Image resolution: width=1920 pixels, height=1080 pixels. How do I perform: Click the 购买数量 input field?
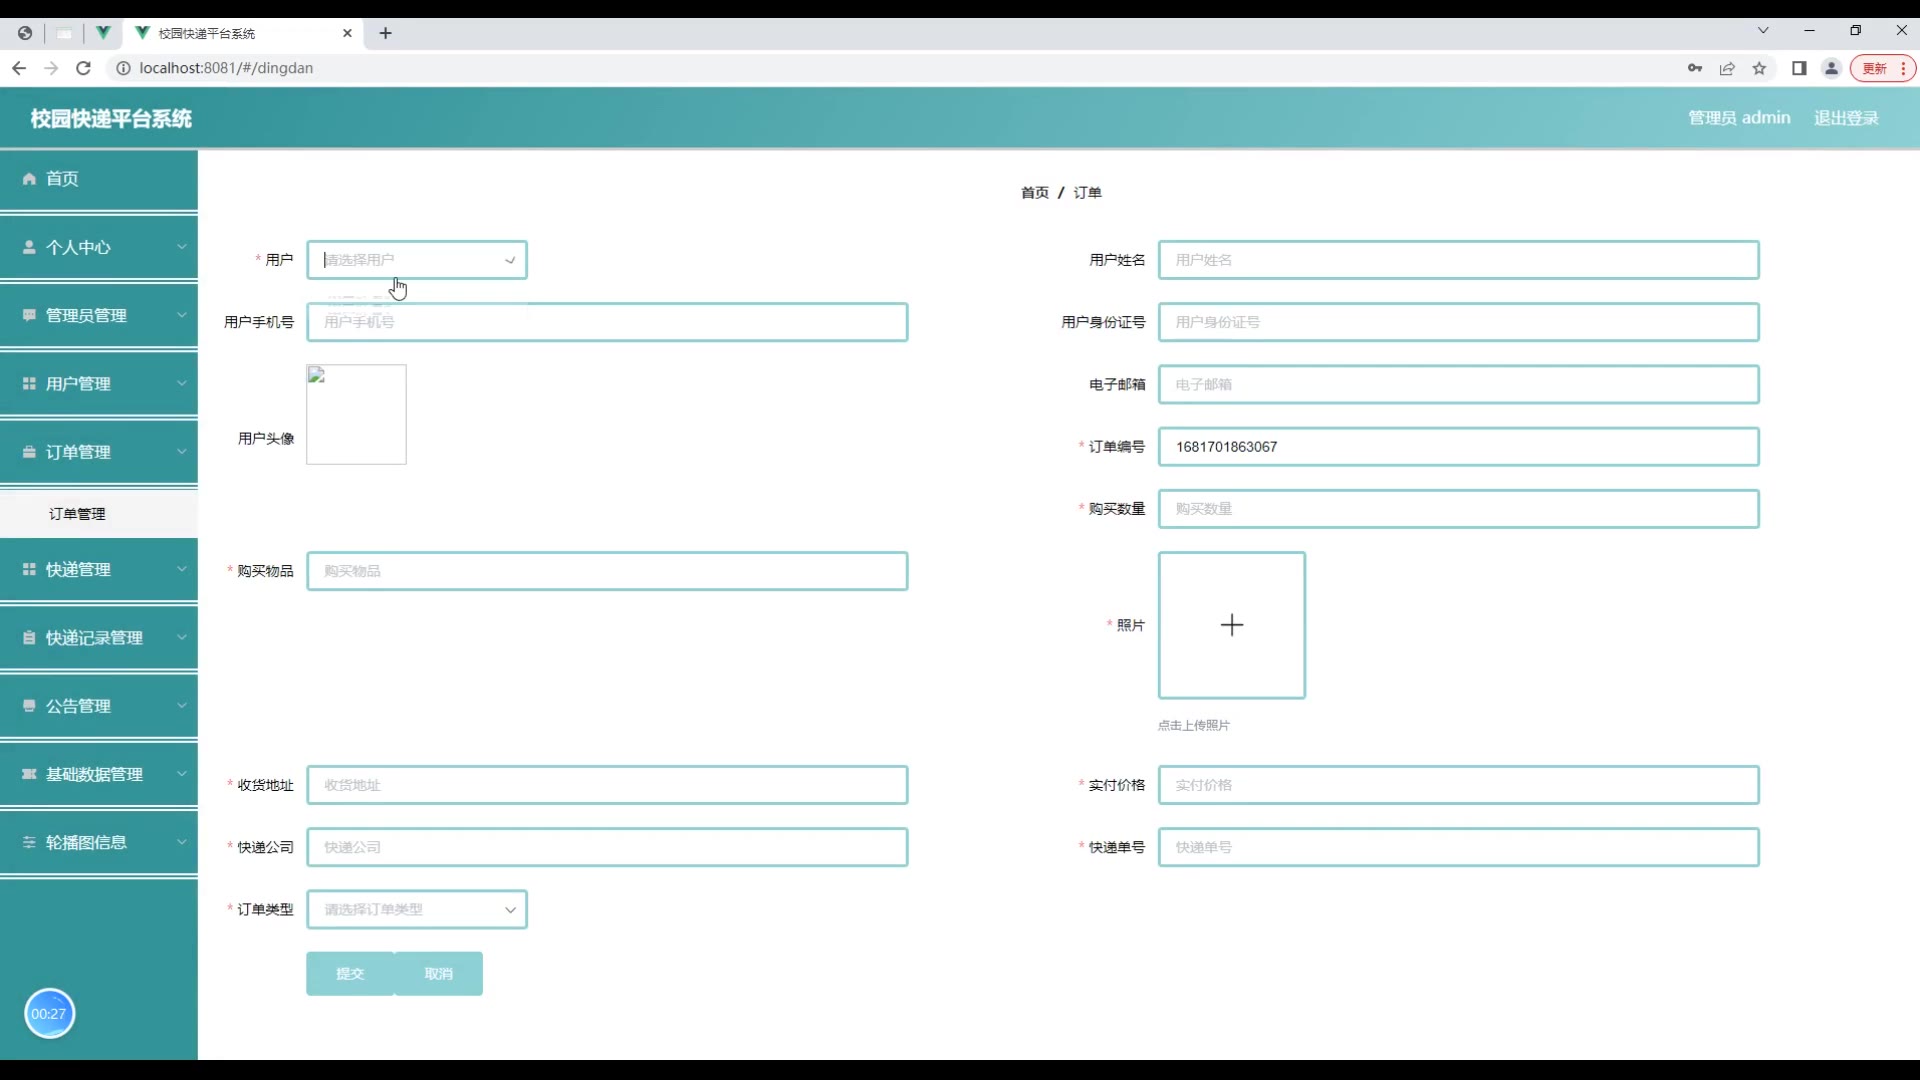[x=1457, y=509]
